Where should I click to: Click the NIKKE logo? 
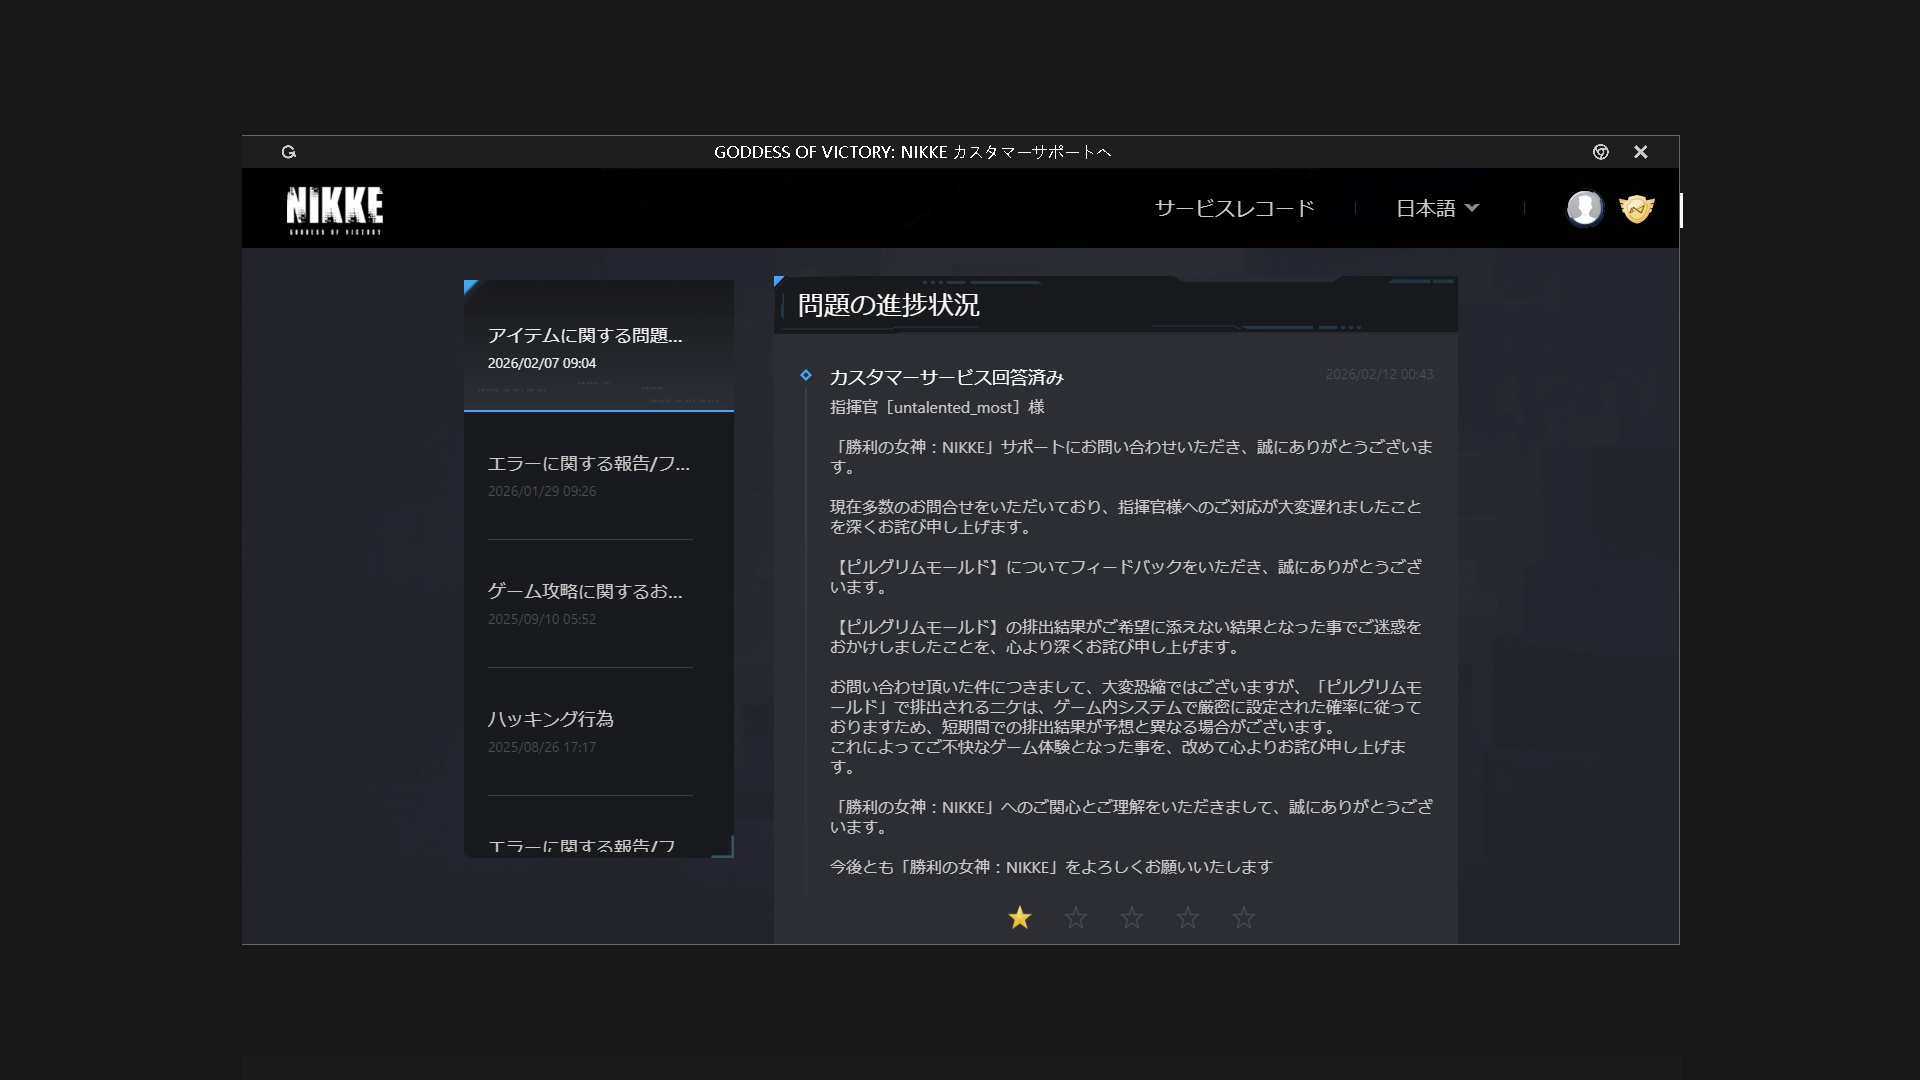tap(334, 210)
